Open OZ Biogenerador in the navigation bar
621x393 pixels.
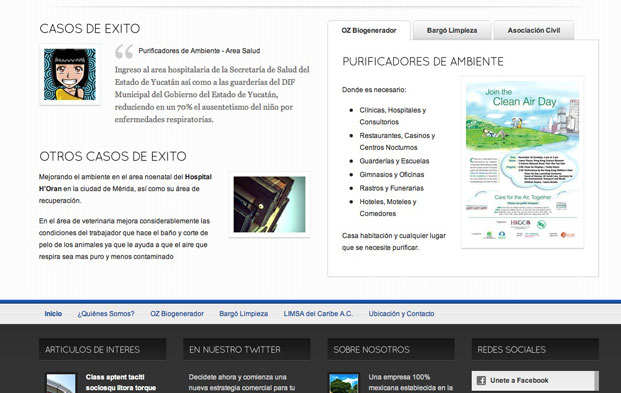tap(177, 314)
